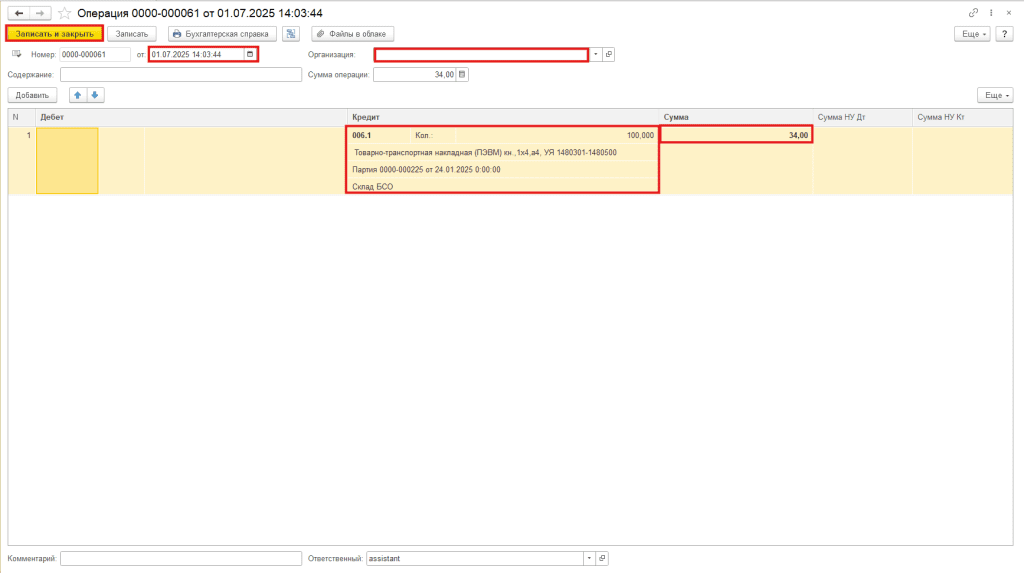Click the Кредит column header
Image resolution: width=1024 pixels, height=573 pixels.
pyautogui.click(x=503, y=117)
